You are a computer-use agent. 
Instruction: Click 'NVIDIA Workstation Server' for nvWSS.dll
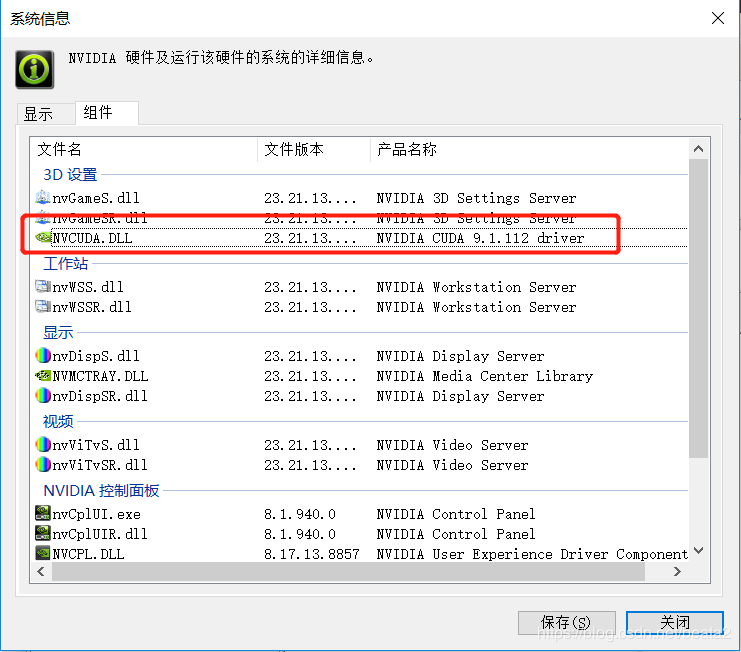[476, 287]
